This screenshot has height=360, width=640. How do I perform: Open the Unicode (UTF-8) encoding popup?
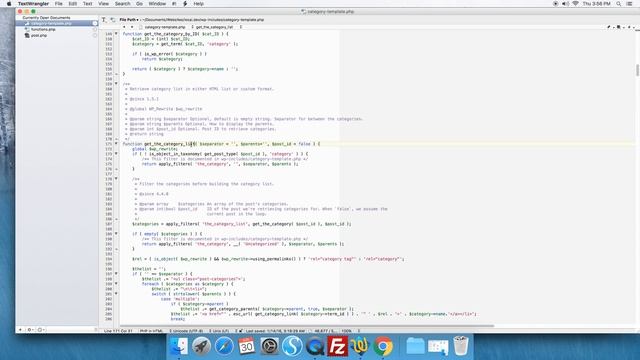click(186, 331)
